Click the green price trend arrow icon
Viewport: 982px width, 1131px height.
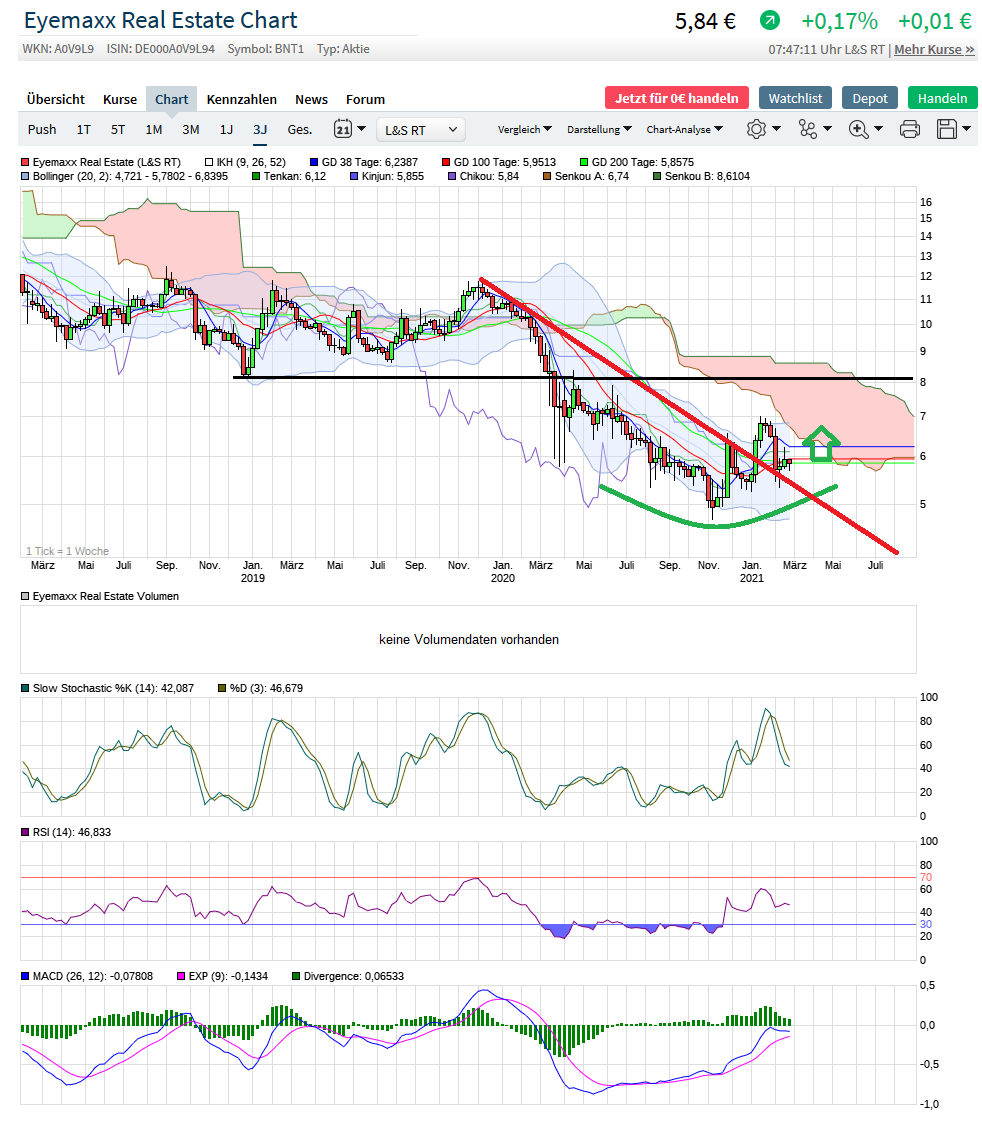point(769,21)
